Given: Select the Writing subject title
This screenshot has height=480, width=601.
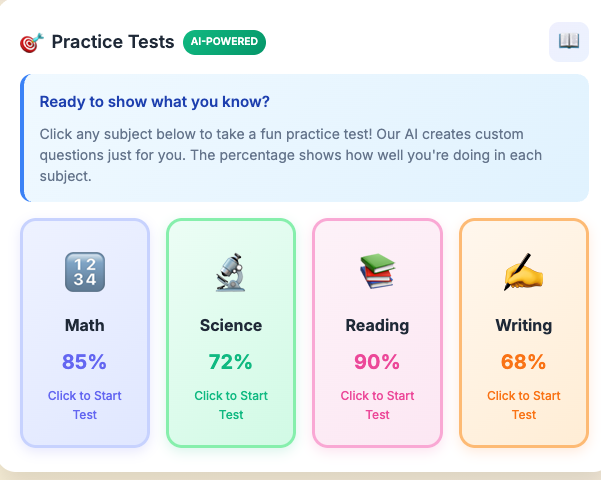Looking at the screenshot, I should pyautogui.click(x=523, y=325).
